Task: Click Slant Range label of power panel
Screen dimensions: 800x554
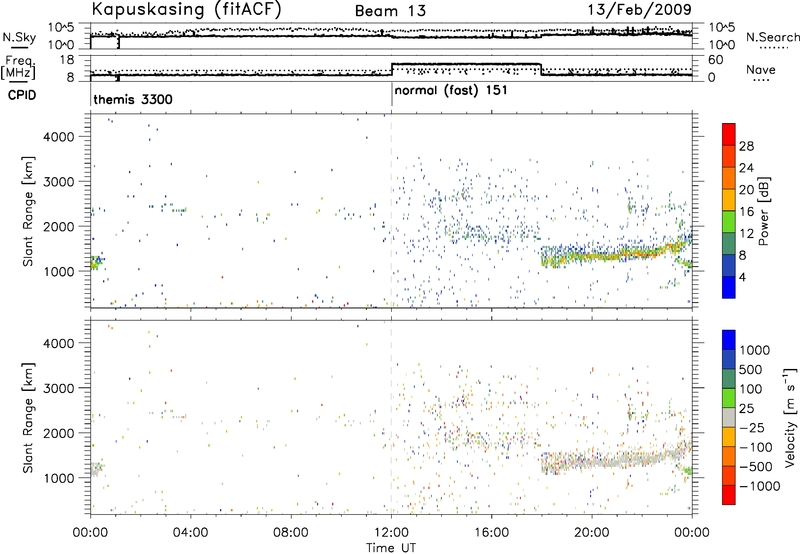Action: [x=28, y=211]
